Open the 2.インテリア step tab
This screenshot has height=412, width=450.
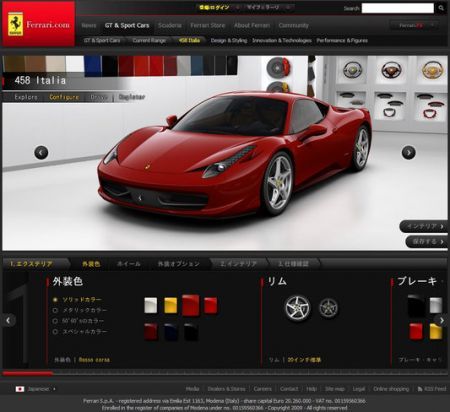(x=238, y=264)
